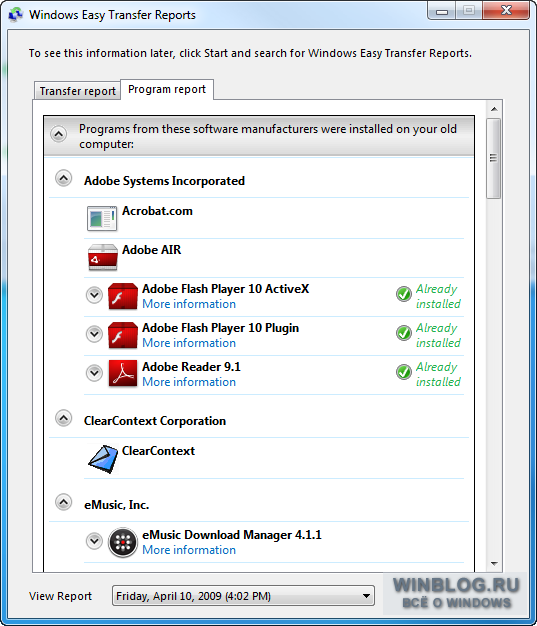This screenshot has height=626, width=537.
Task: Click the scrollbar down arrow
Action: coord(494,564)
